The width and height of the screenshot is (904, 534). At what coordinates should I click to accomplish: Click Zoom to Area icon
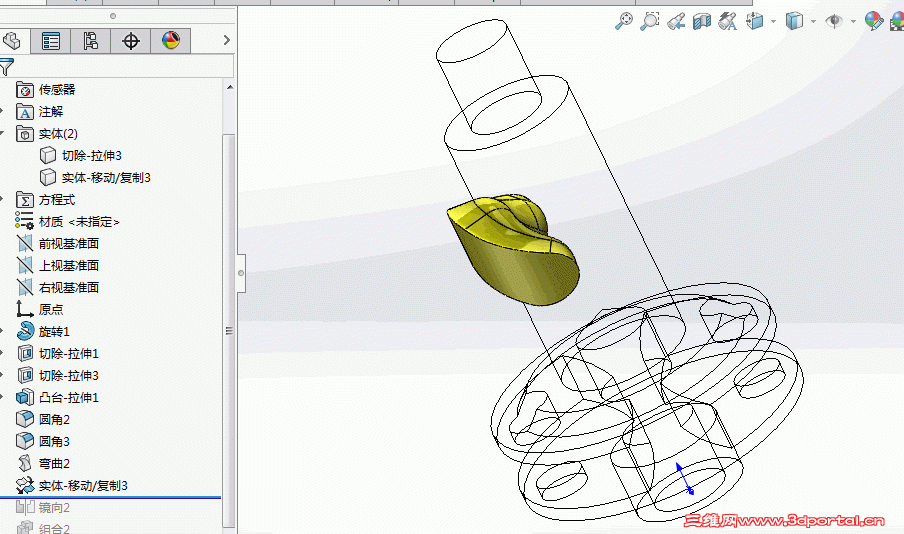(650, 21)
